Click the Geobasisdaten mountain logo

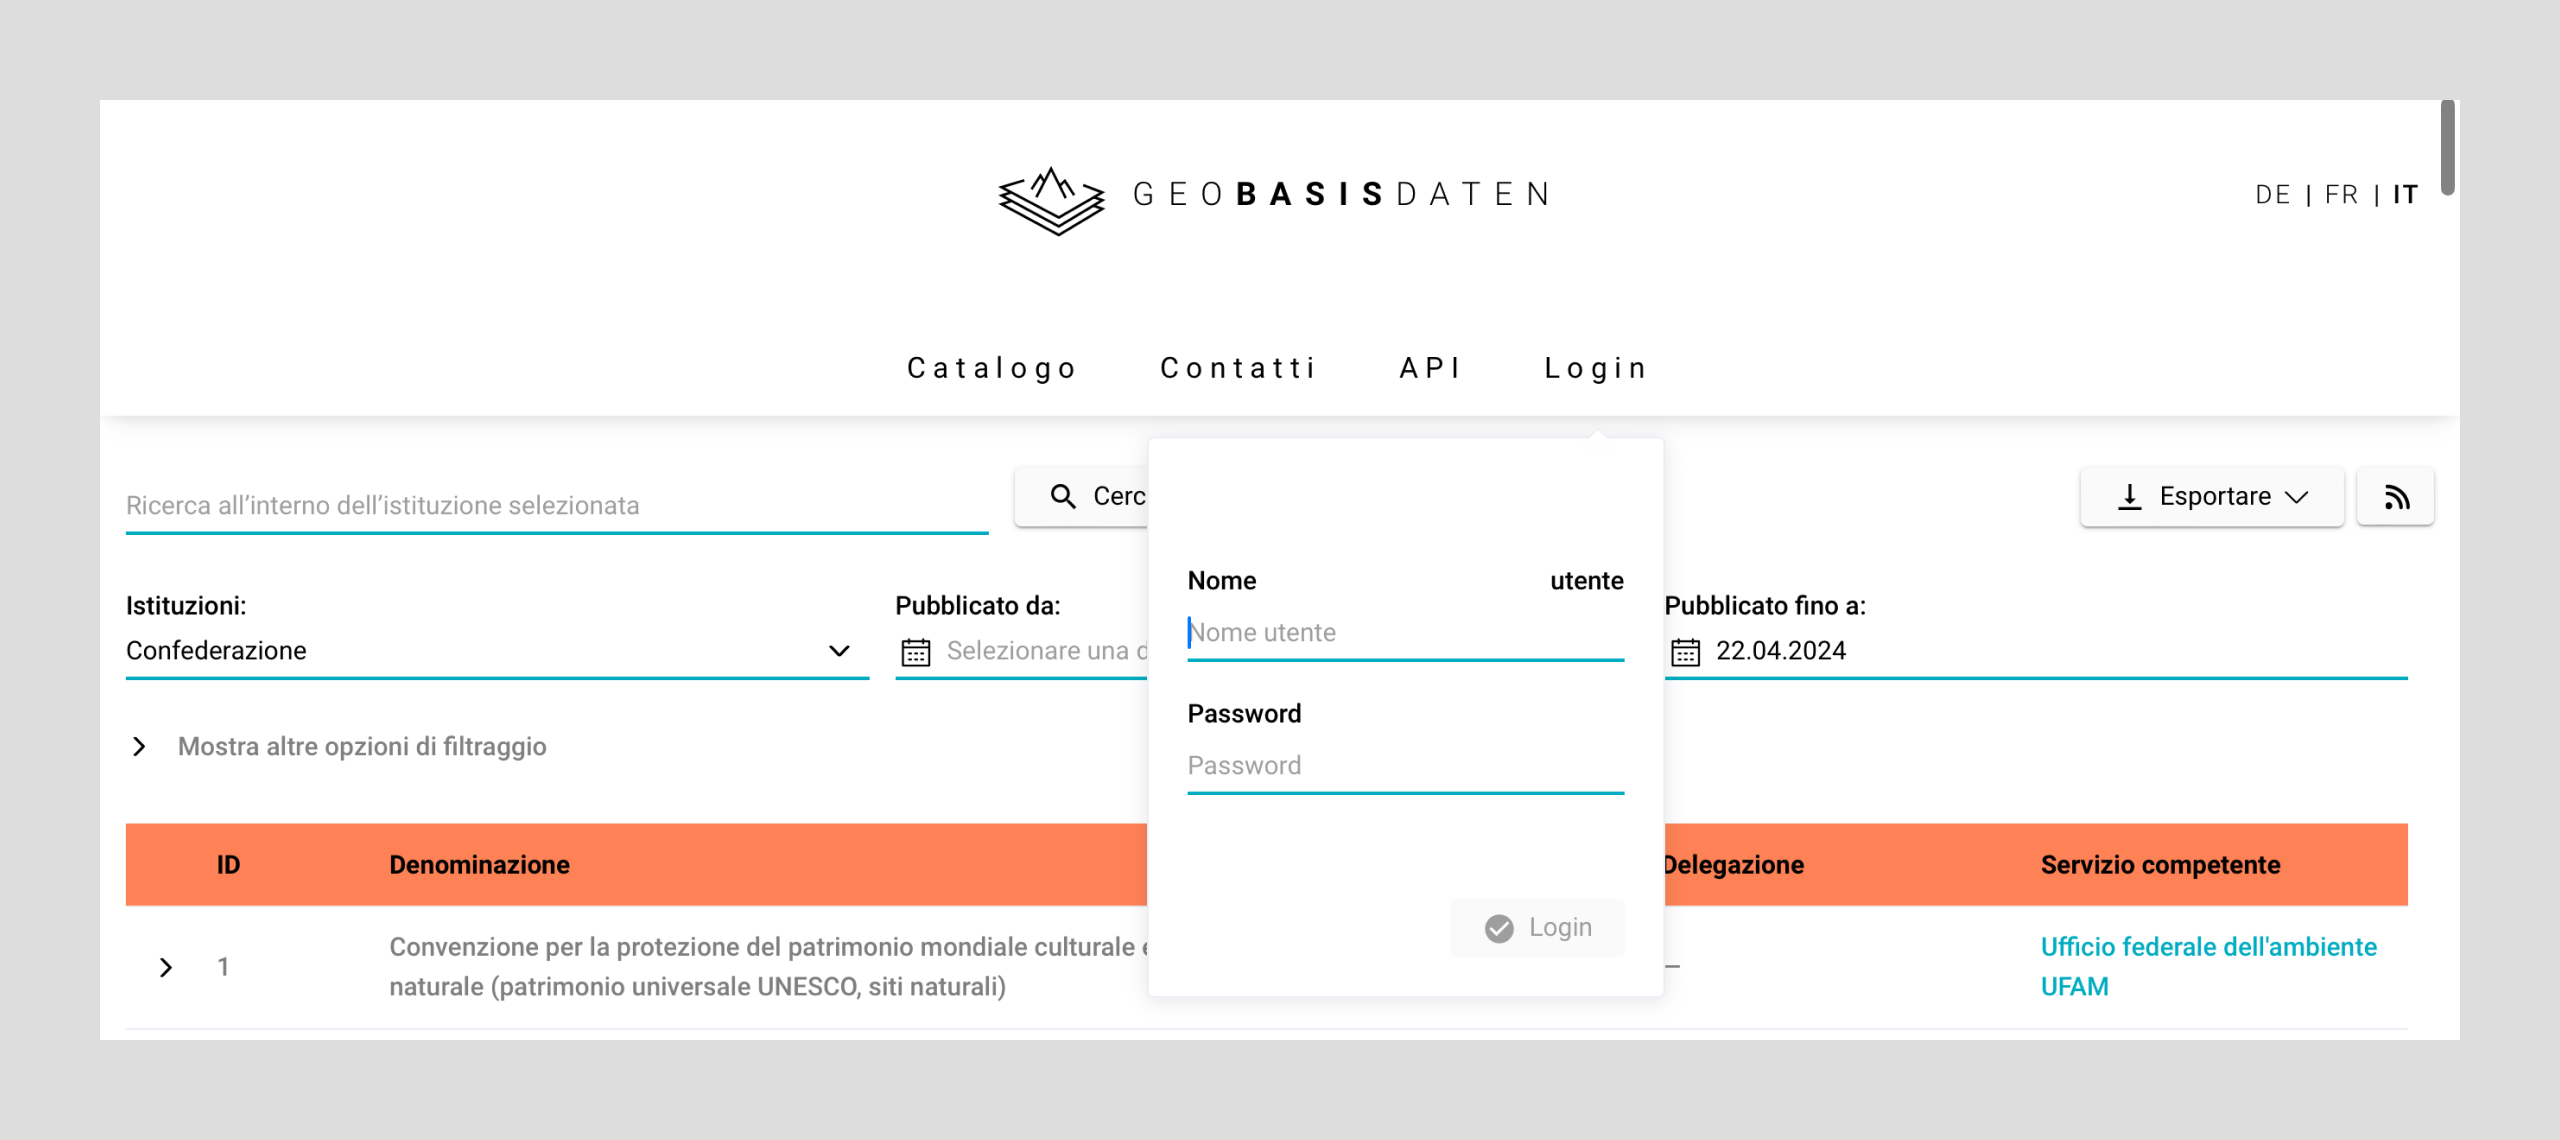coord(1051,199)
